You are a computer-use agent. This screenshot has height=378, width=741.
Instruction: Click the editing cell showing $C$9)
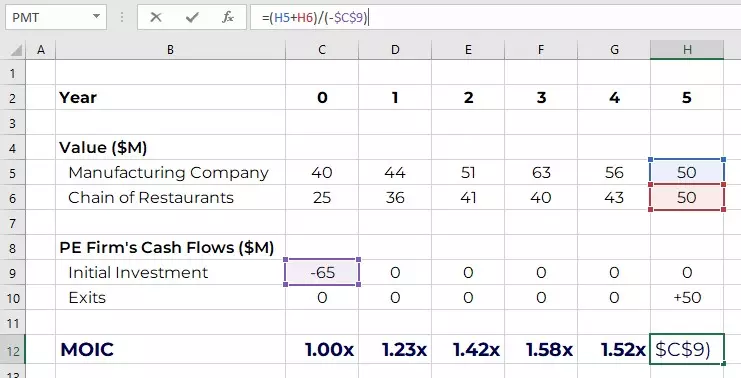[687, 350]
